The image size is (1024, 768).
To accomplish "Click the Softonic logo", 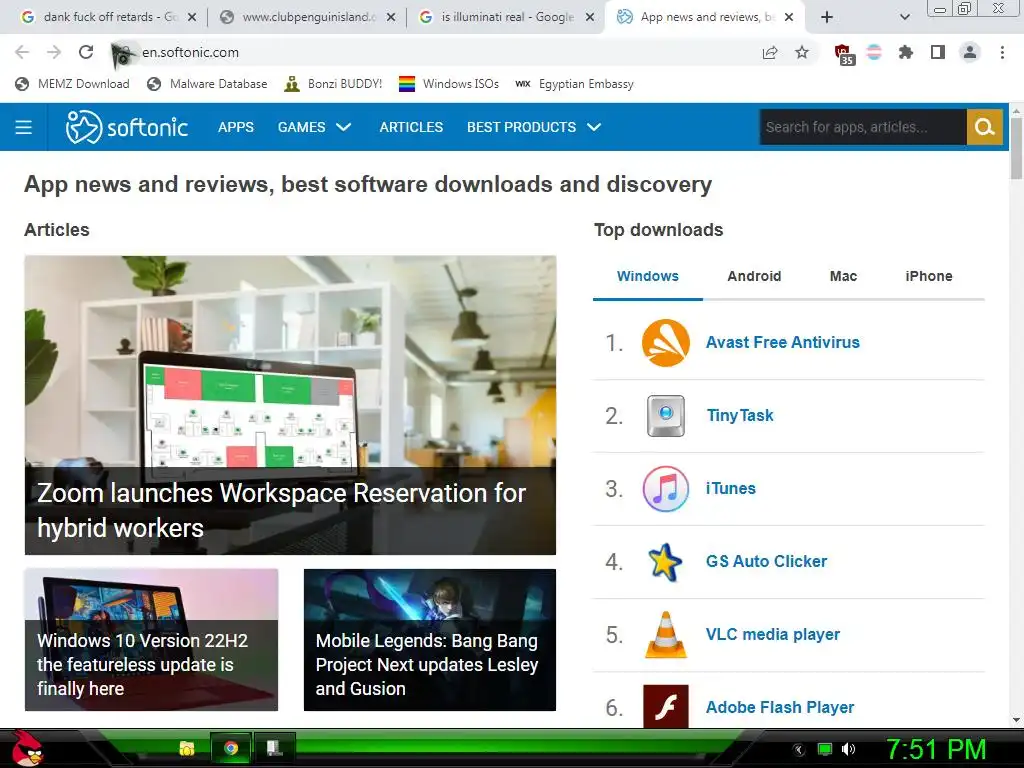I will point(127,127).
